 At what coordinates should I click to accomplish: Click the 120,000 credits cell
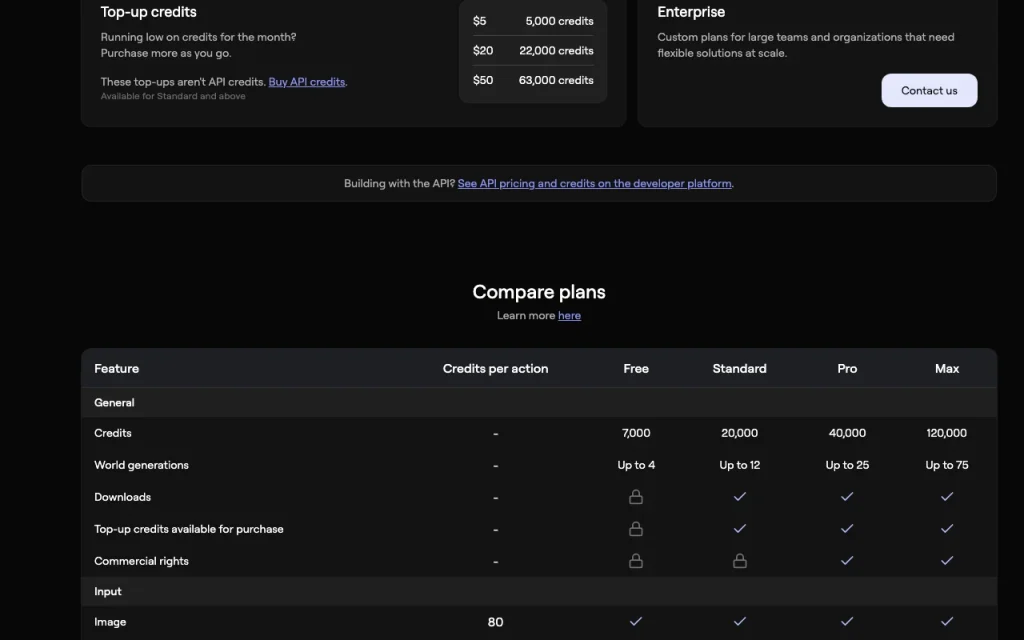tap(946, 433)
